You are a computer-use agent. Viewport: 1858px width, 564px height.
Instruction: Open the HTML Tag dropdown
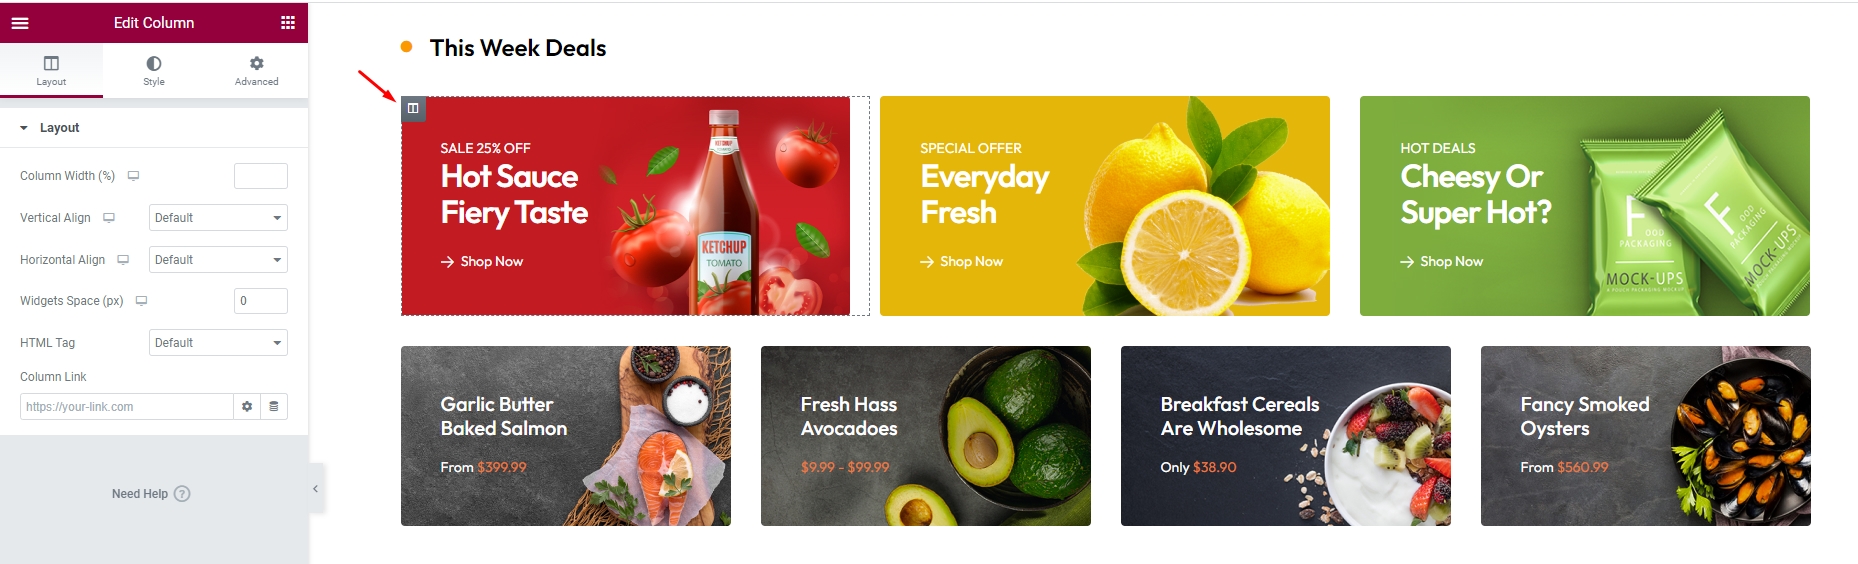click(x=218, y=343)
